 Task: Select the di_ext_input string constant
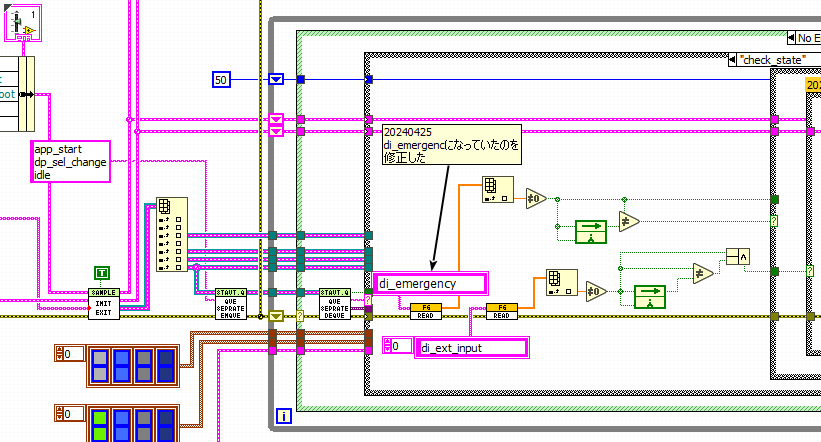pyautogui.click(x=472, y=348)
